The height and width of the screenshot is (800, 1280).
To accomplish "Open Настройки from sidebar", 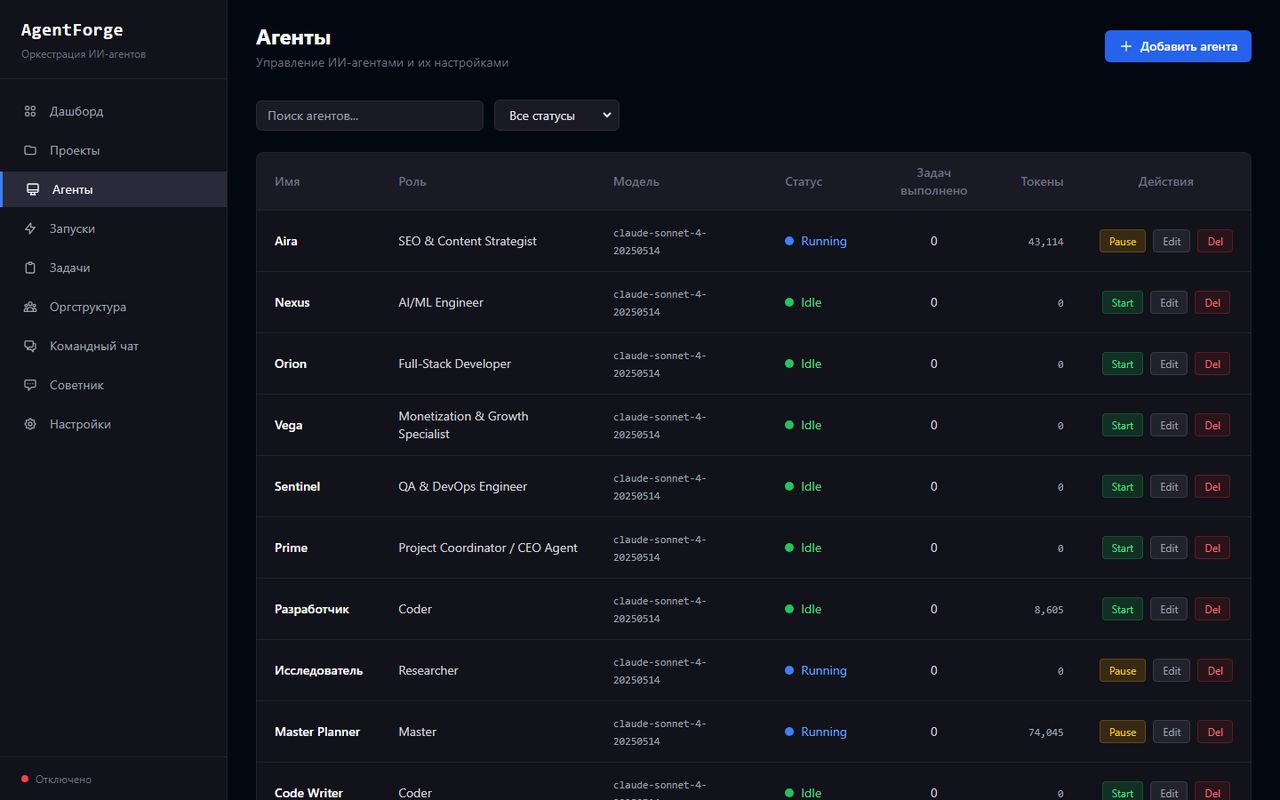I will pos(113,423).
